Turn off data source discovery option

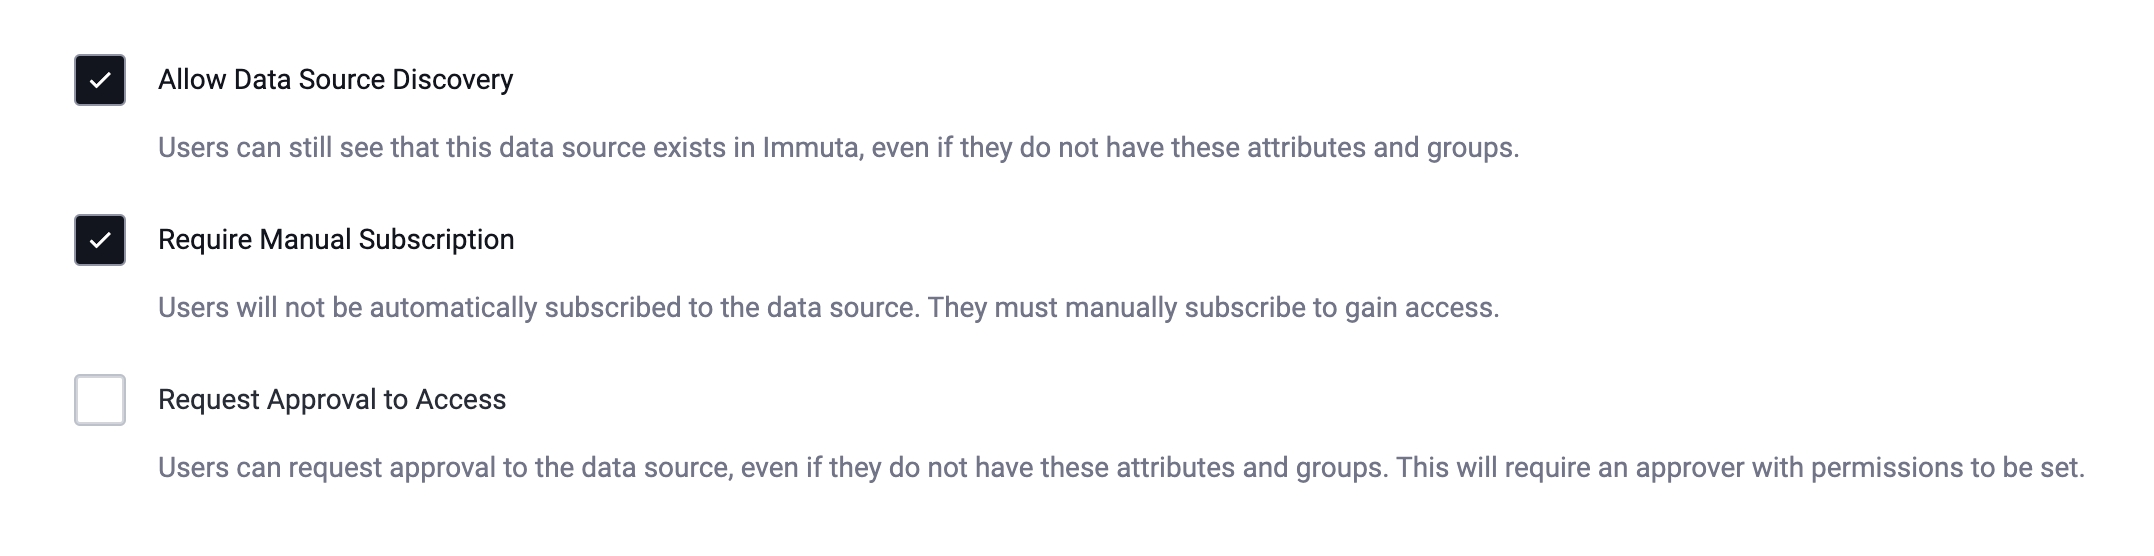click(x=100, y=80)
